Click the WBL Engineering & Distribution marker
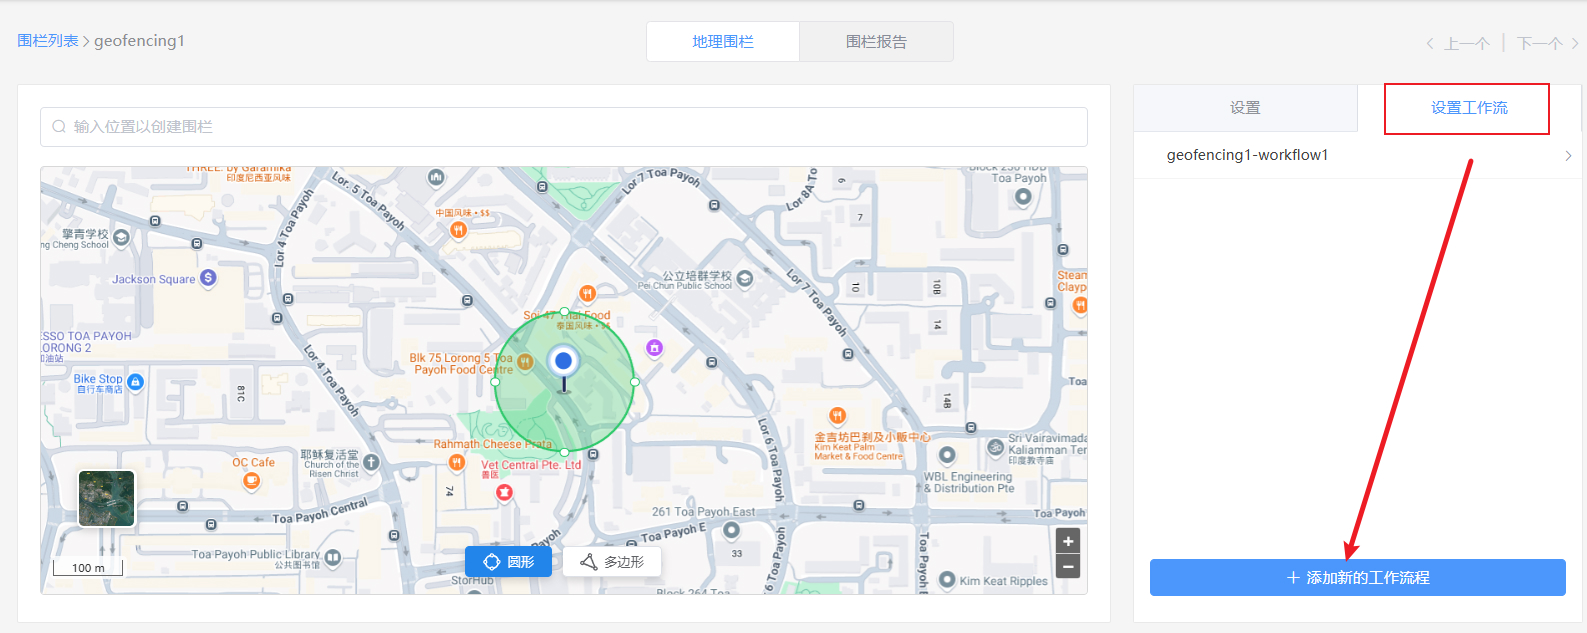 947,456
